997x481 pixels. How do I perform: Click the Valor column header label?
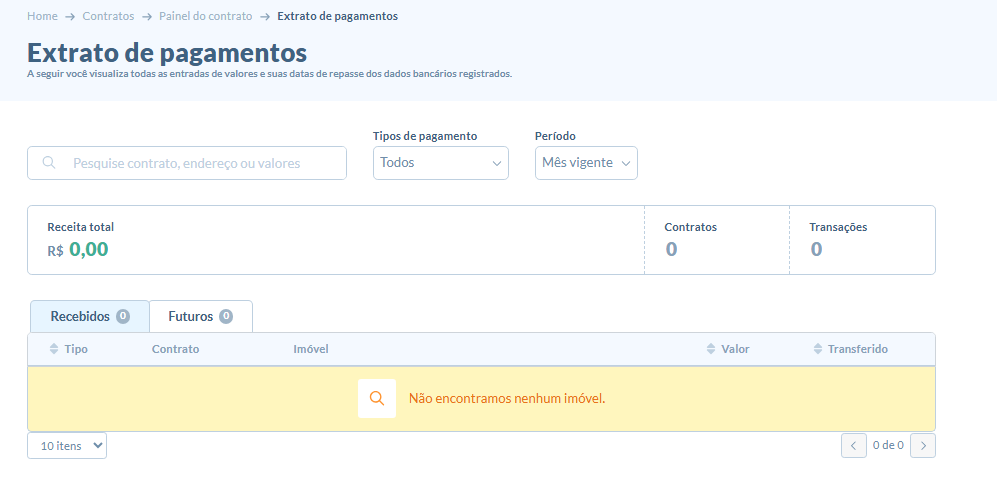(x=736, y=349)
